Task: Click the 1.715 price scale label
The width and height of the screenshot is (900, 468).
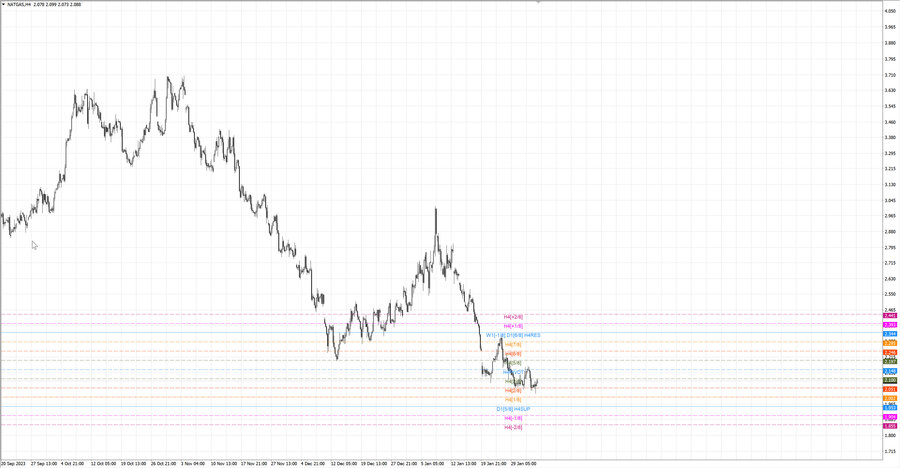Action: (x=889, y=451)
